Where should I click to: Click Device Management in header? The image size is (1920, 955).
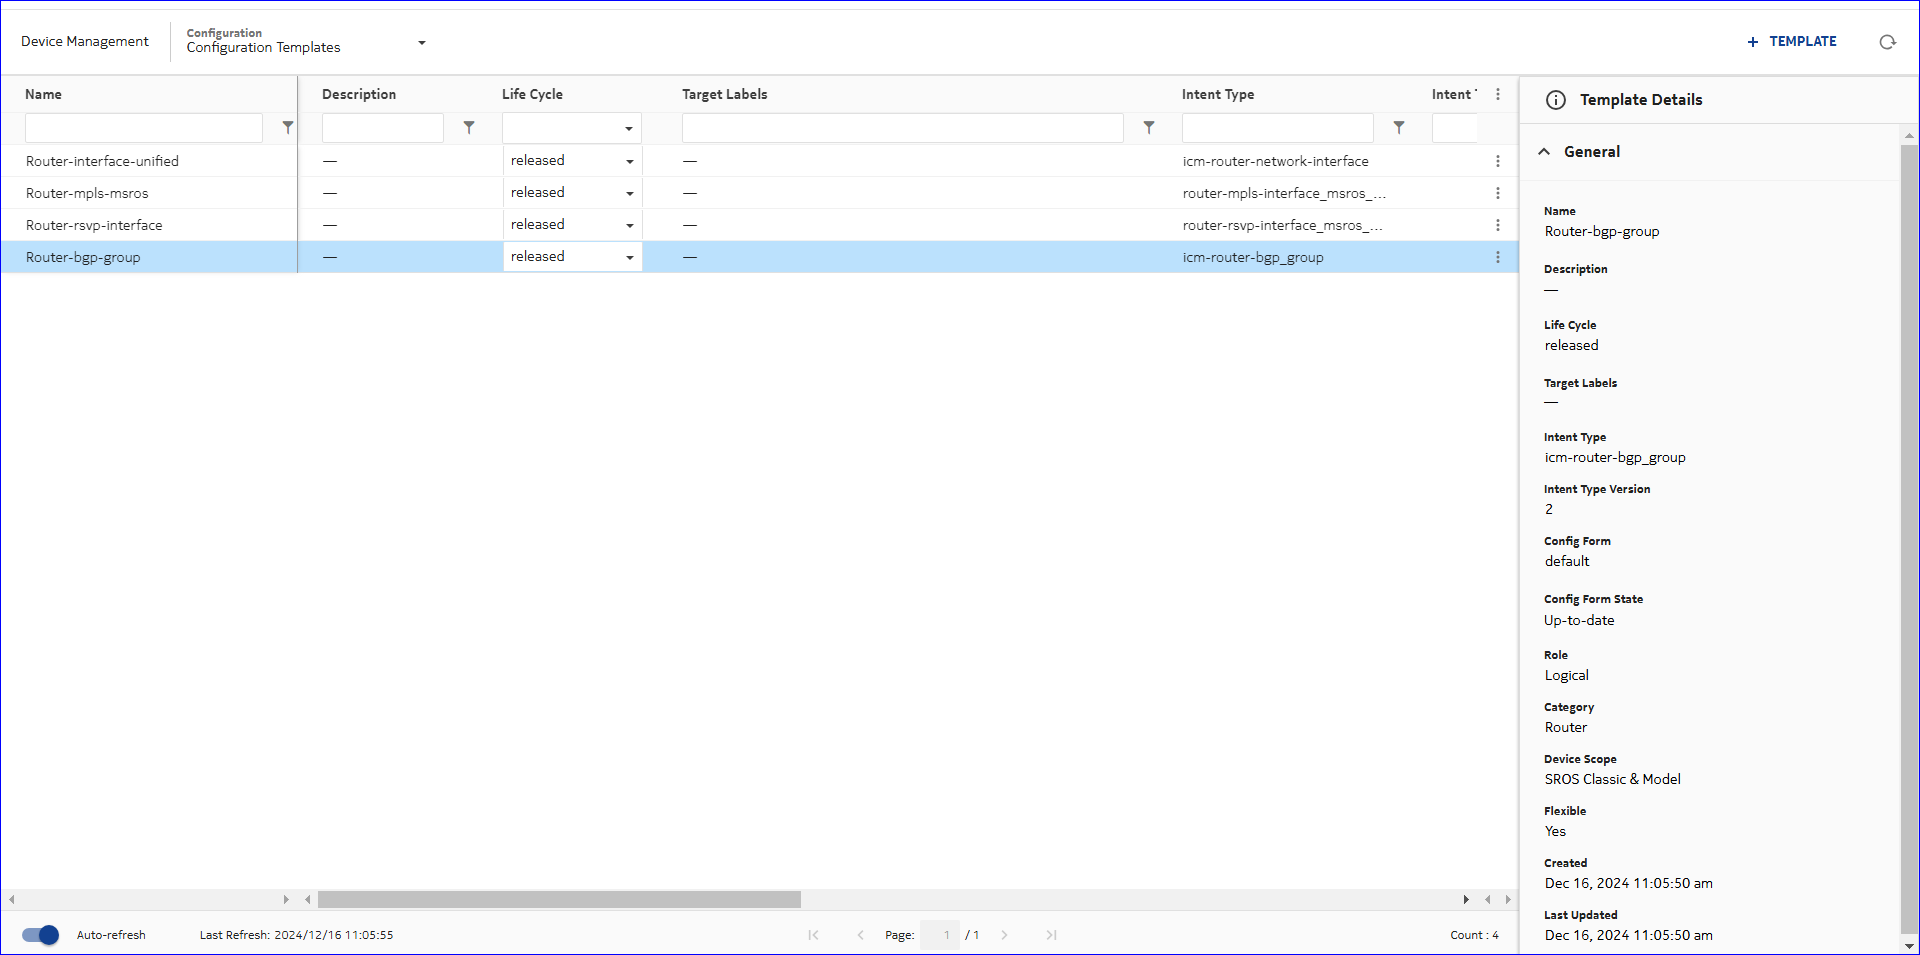85,42
